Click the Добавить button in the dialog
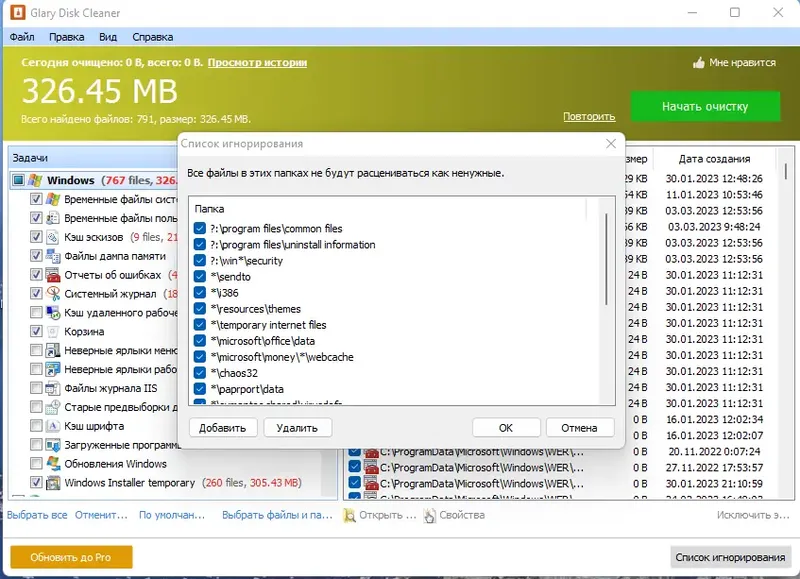The image size is (800, 579). pos(222,428)
